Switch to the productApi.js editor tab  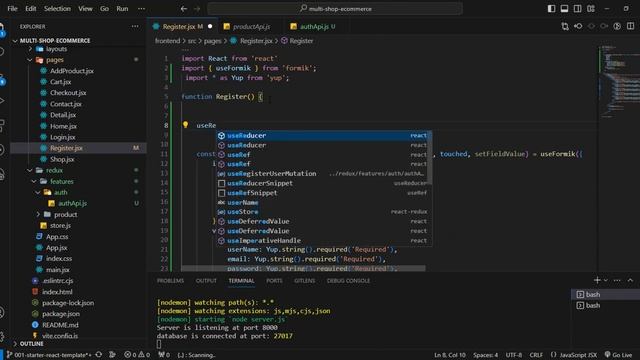click(x=251, y=27)
